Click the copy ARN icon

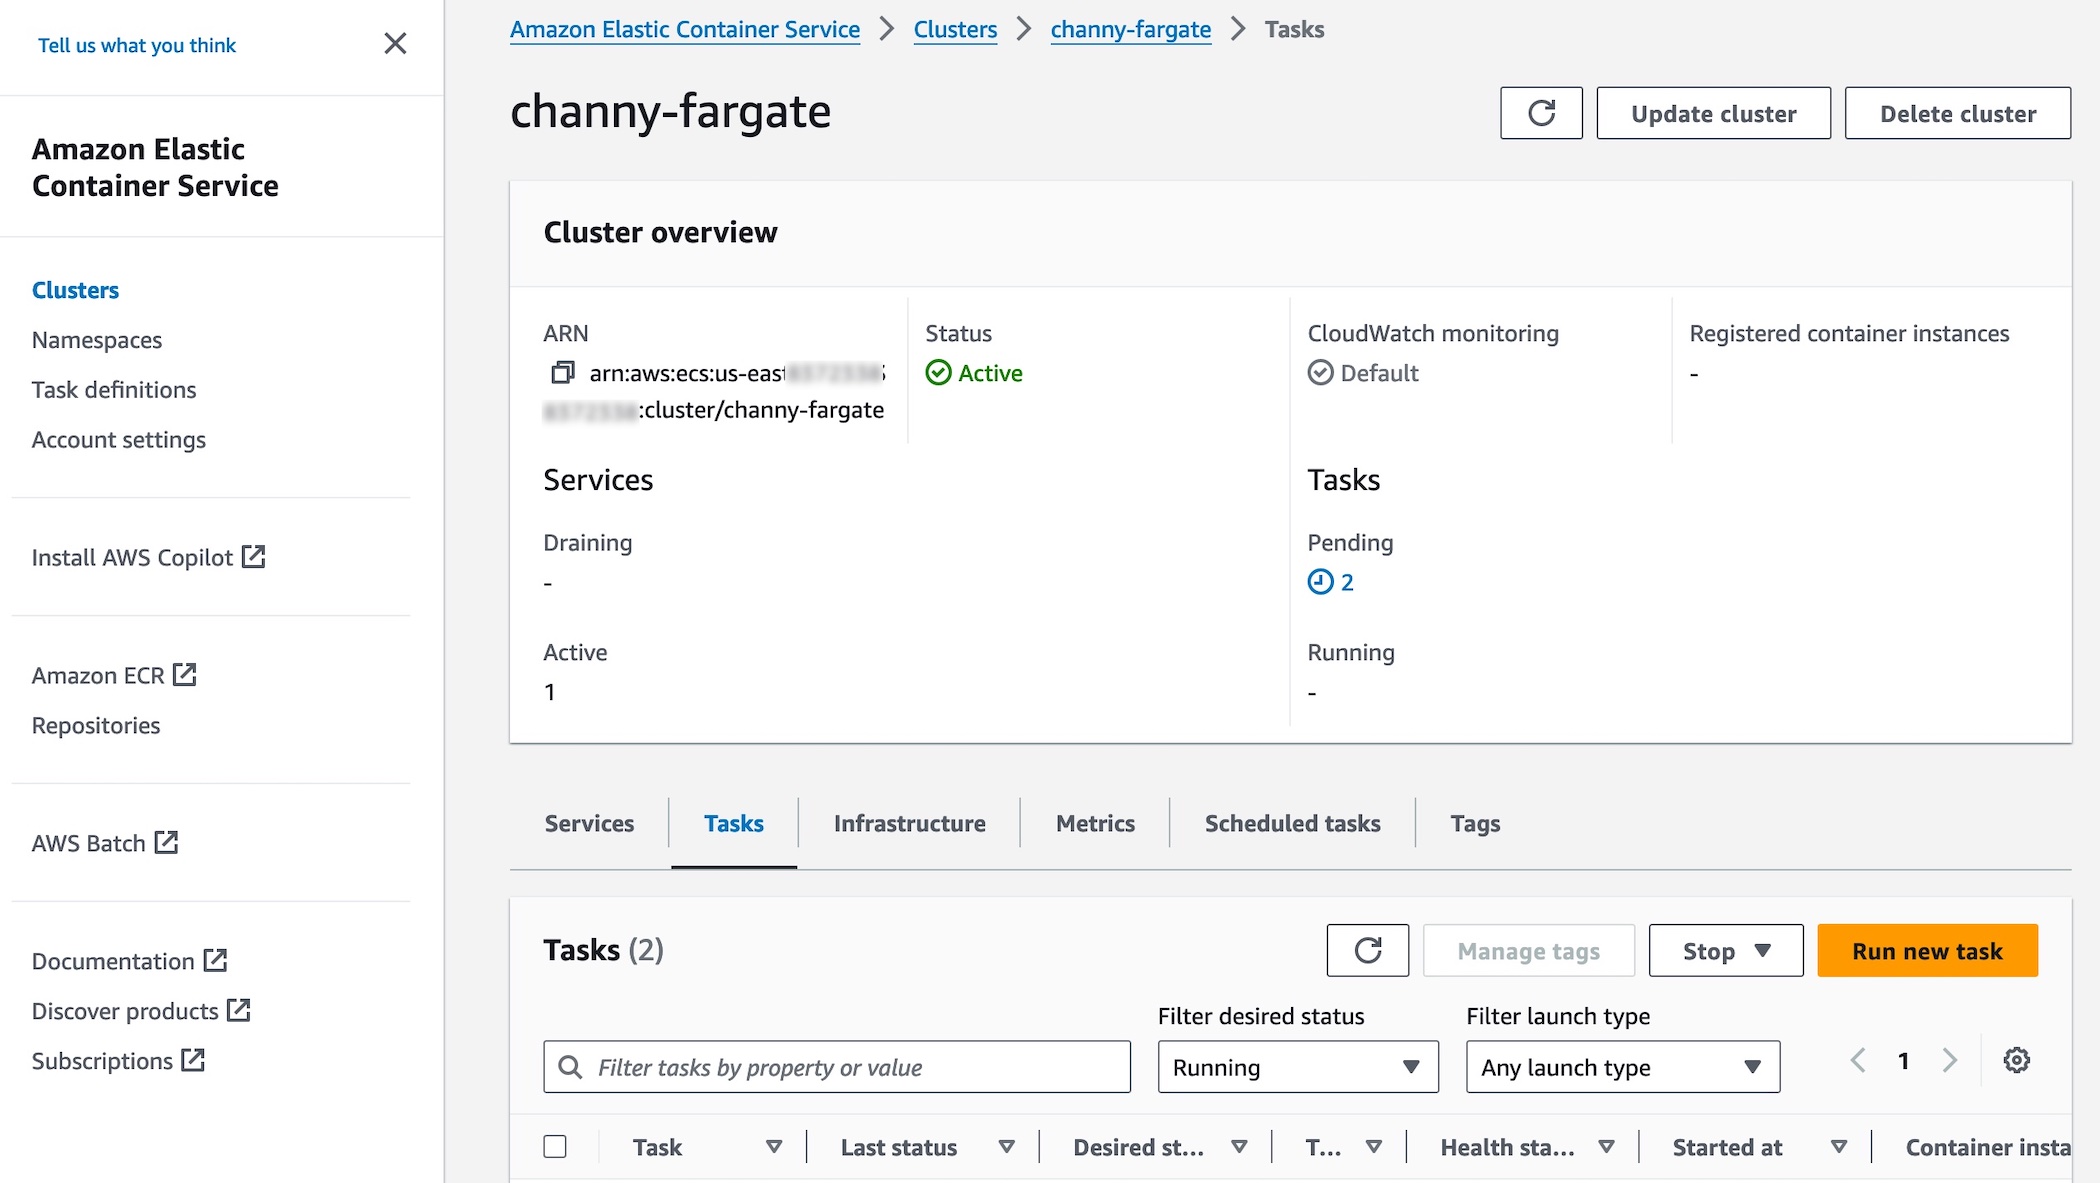563,373
